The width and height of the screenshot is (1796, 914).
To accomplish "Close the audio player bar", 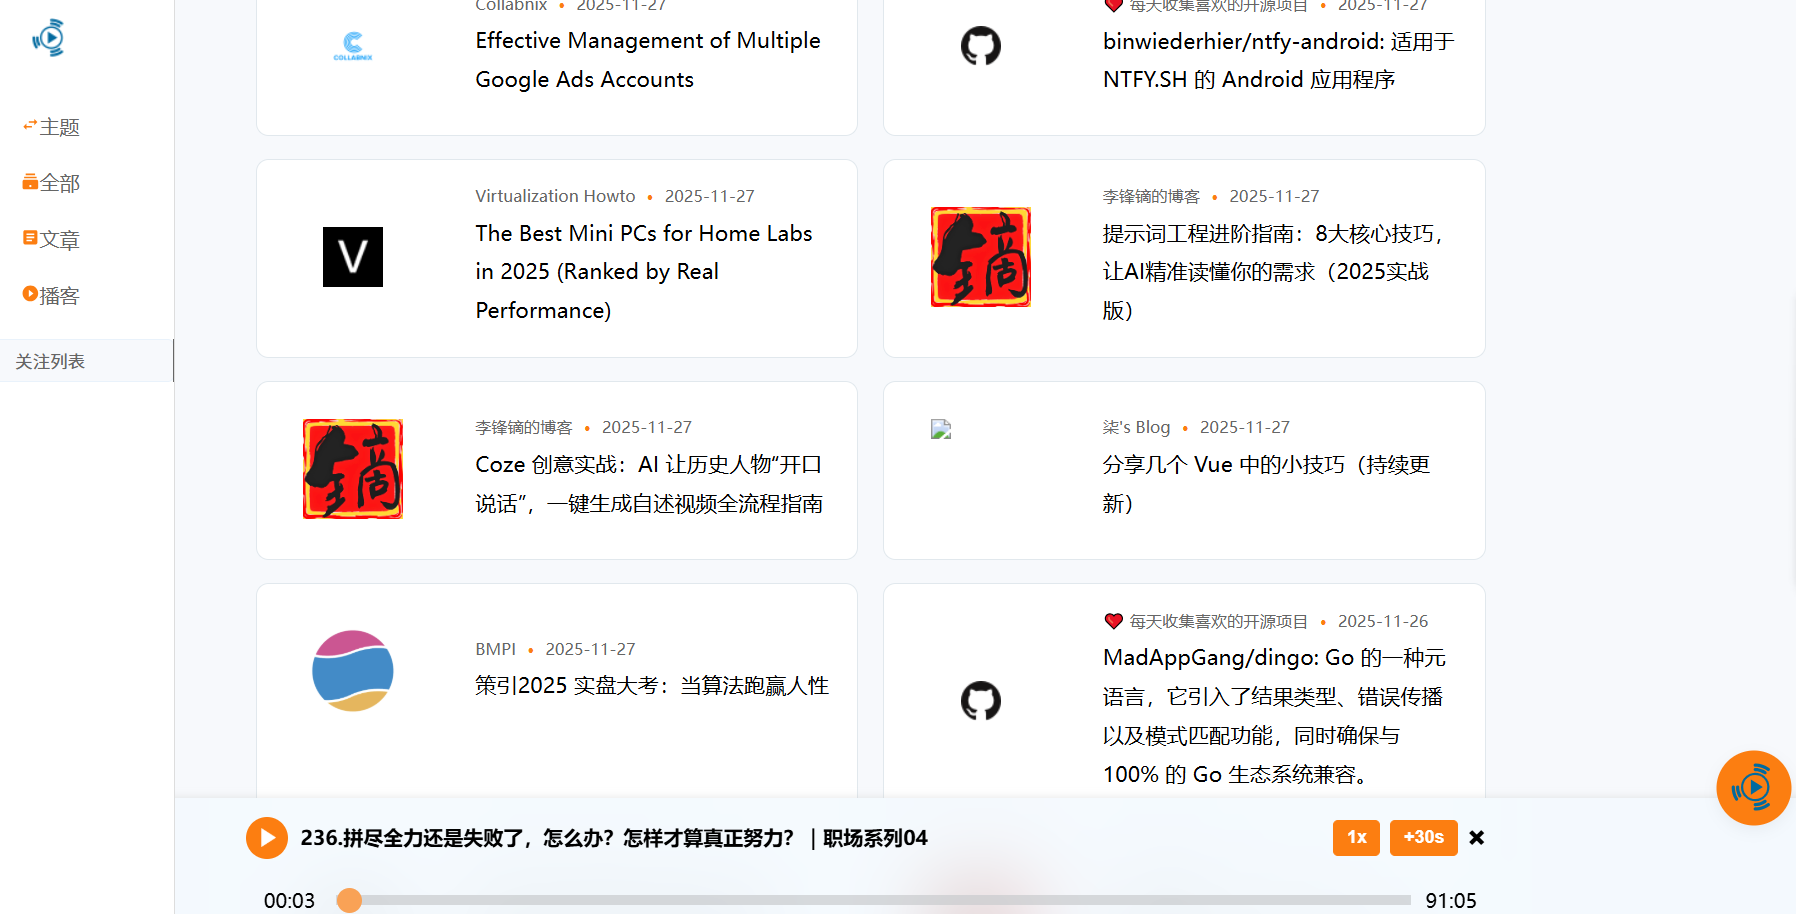I will [x=1476, y=838].
